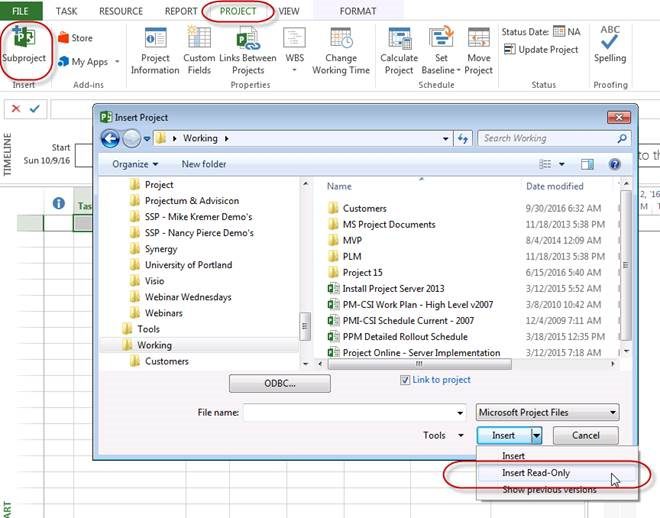
Task: Toggle the preview pane icon
Action: (x=587, y=164)
